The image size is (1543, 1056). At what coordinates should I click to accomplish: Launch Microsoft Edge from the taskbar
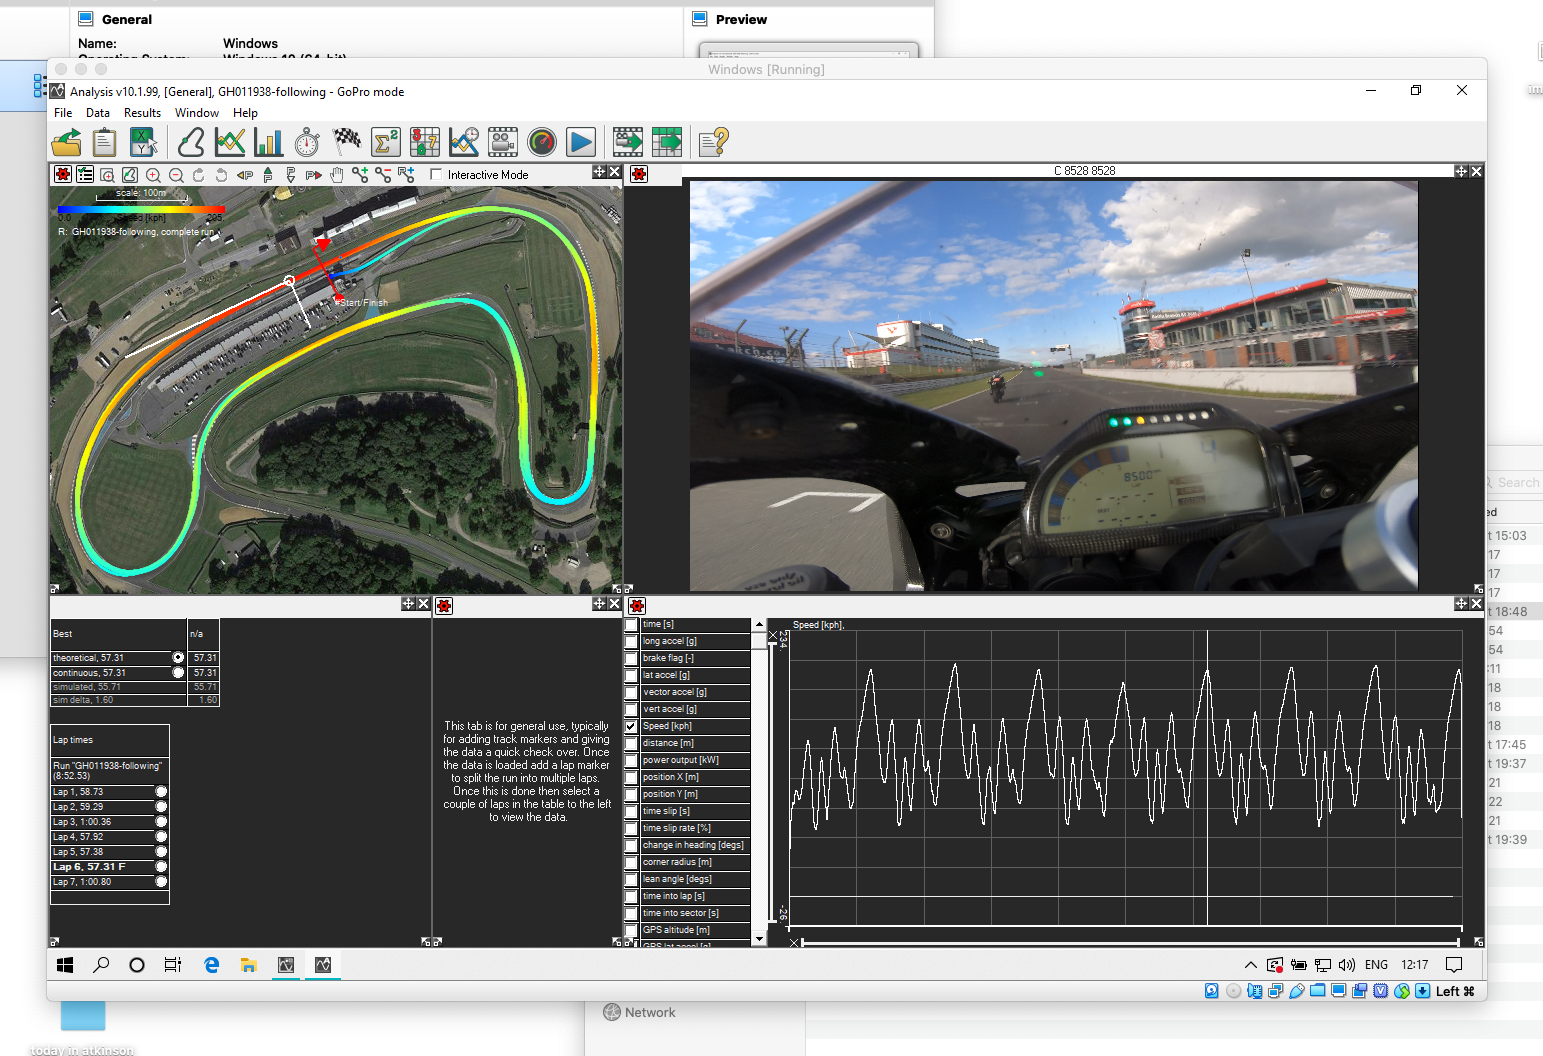pyautogui.click(x=211, y=965)
